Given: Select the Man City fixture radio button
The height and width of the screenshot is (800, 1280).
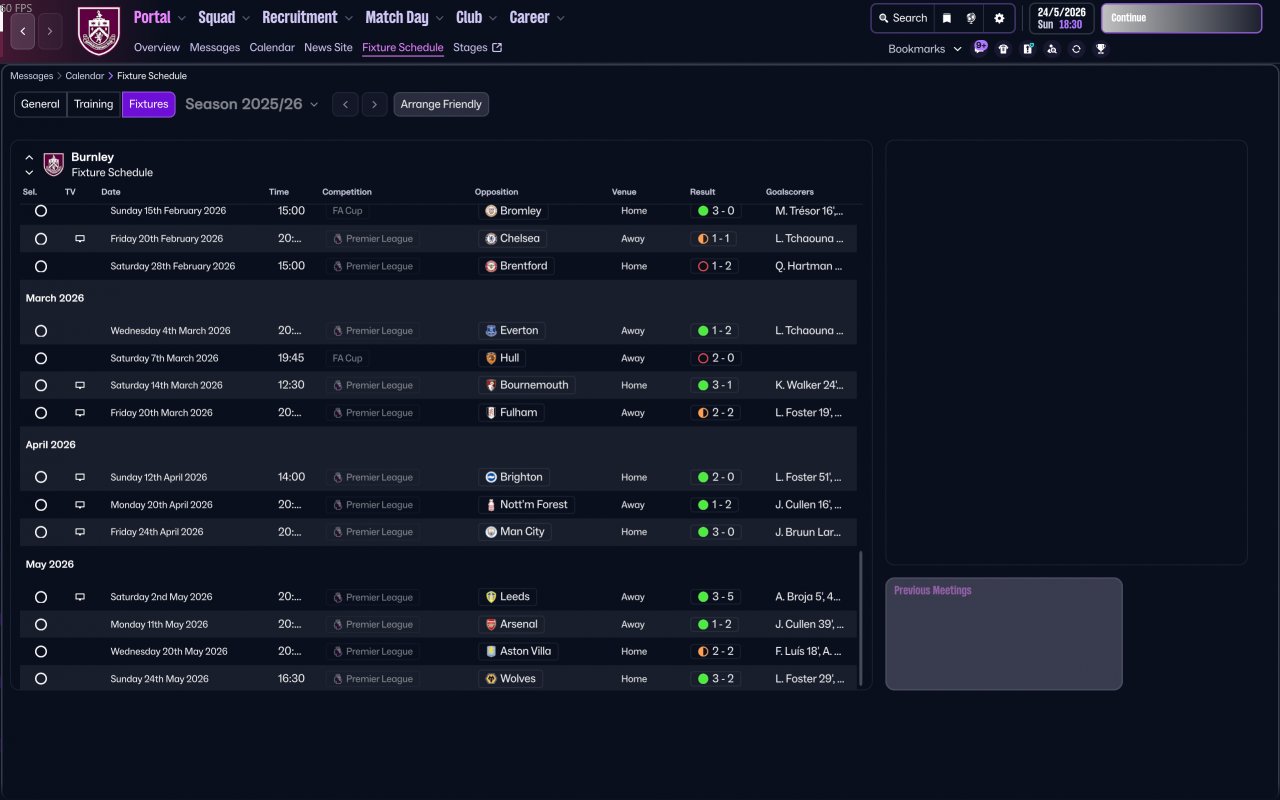Looking at the screenshot, I should 41,532.
